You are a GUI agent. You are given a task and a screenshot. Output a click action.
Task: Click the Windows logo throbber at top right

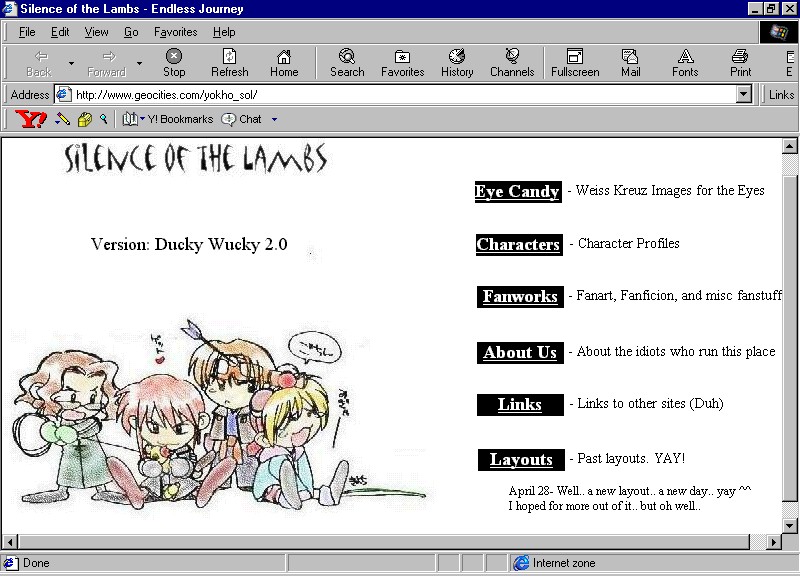[779, 32]
